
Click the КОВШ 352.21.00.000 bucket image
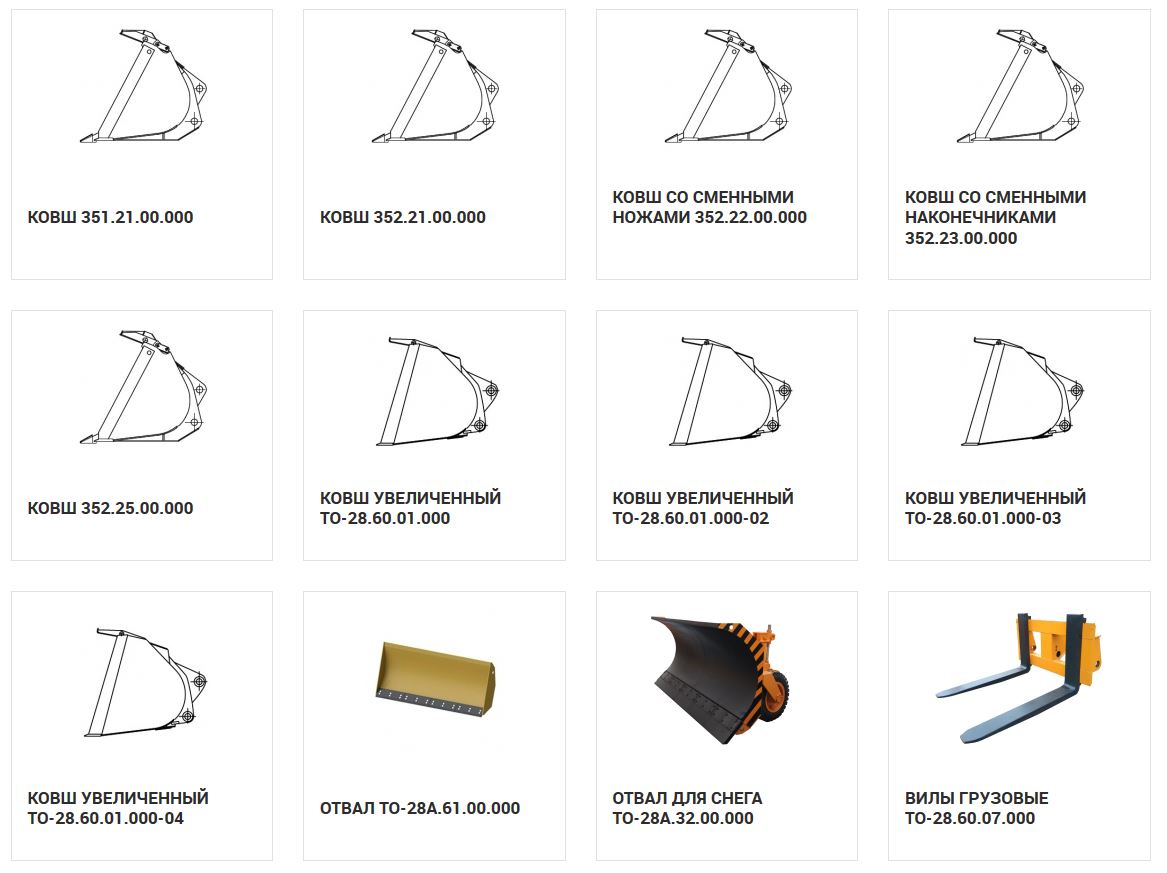click(435, 86)
